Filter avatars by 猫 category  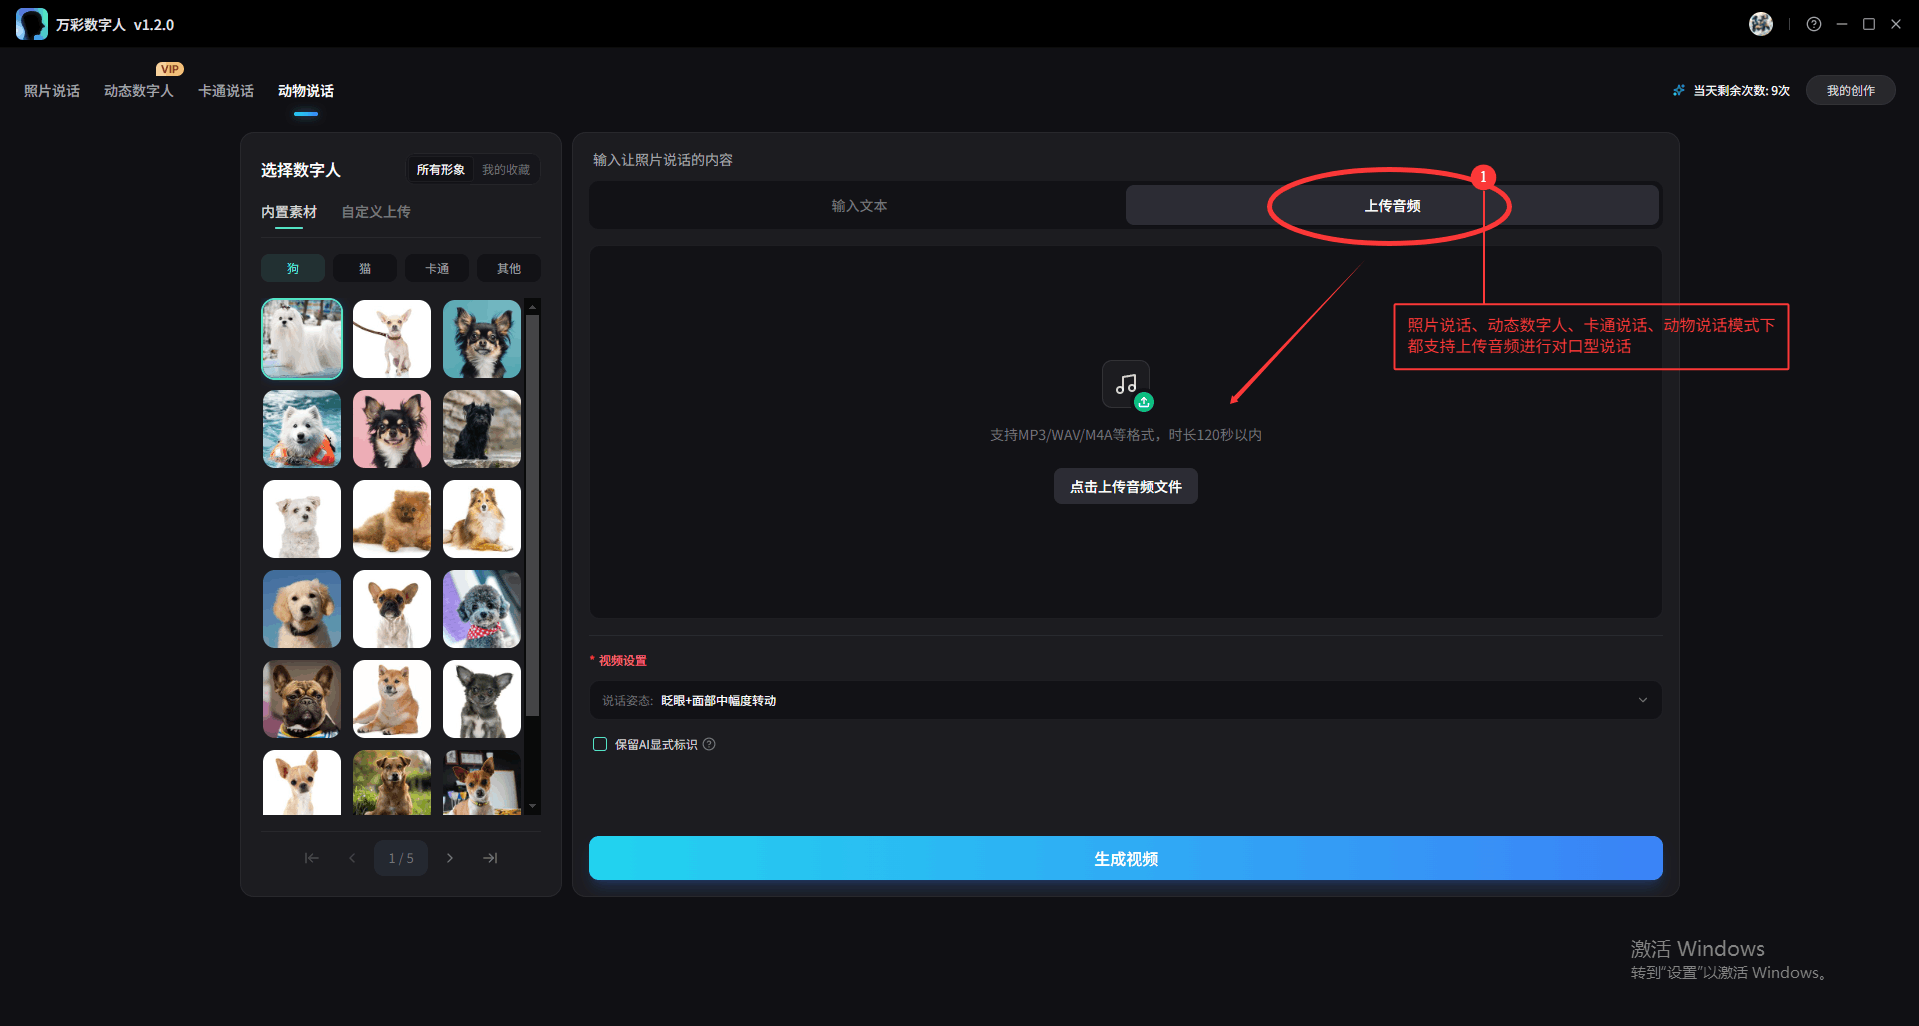click(365, 268)
